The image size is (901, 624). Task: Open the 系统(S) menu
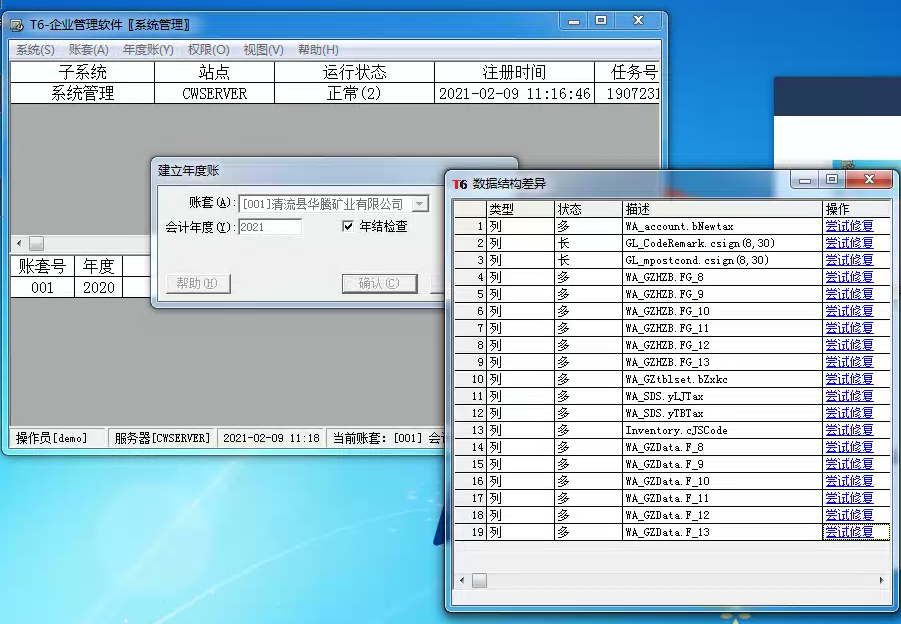coord(35,50)
